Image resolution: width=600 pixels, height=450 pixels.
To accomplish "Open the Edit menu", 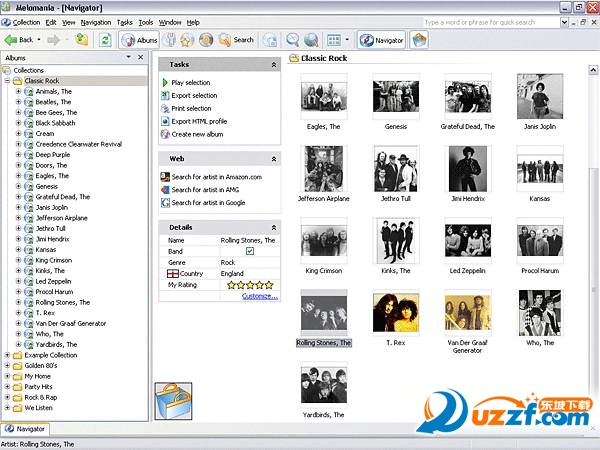I will 51,22.
